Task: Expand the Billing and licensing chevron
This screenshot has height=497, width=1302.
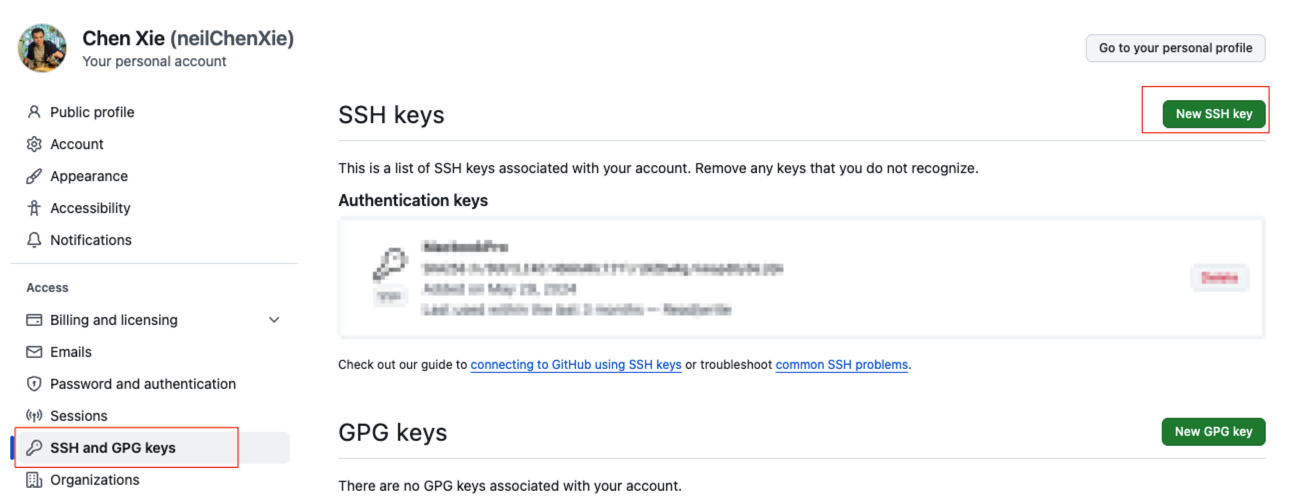Action: [275, 320]
